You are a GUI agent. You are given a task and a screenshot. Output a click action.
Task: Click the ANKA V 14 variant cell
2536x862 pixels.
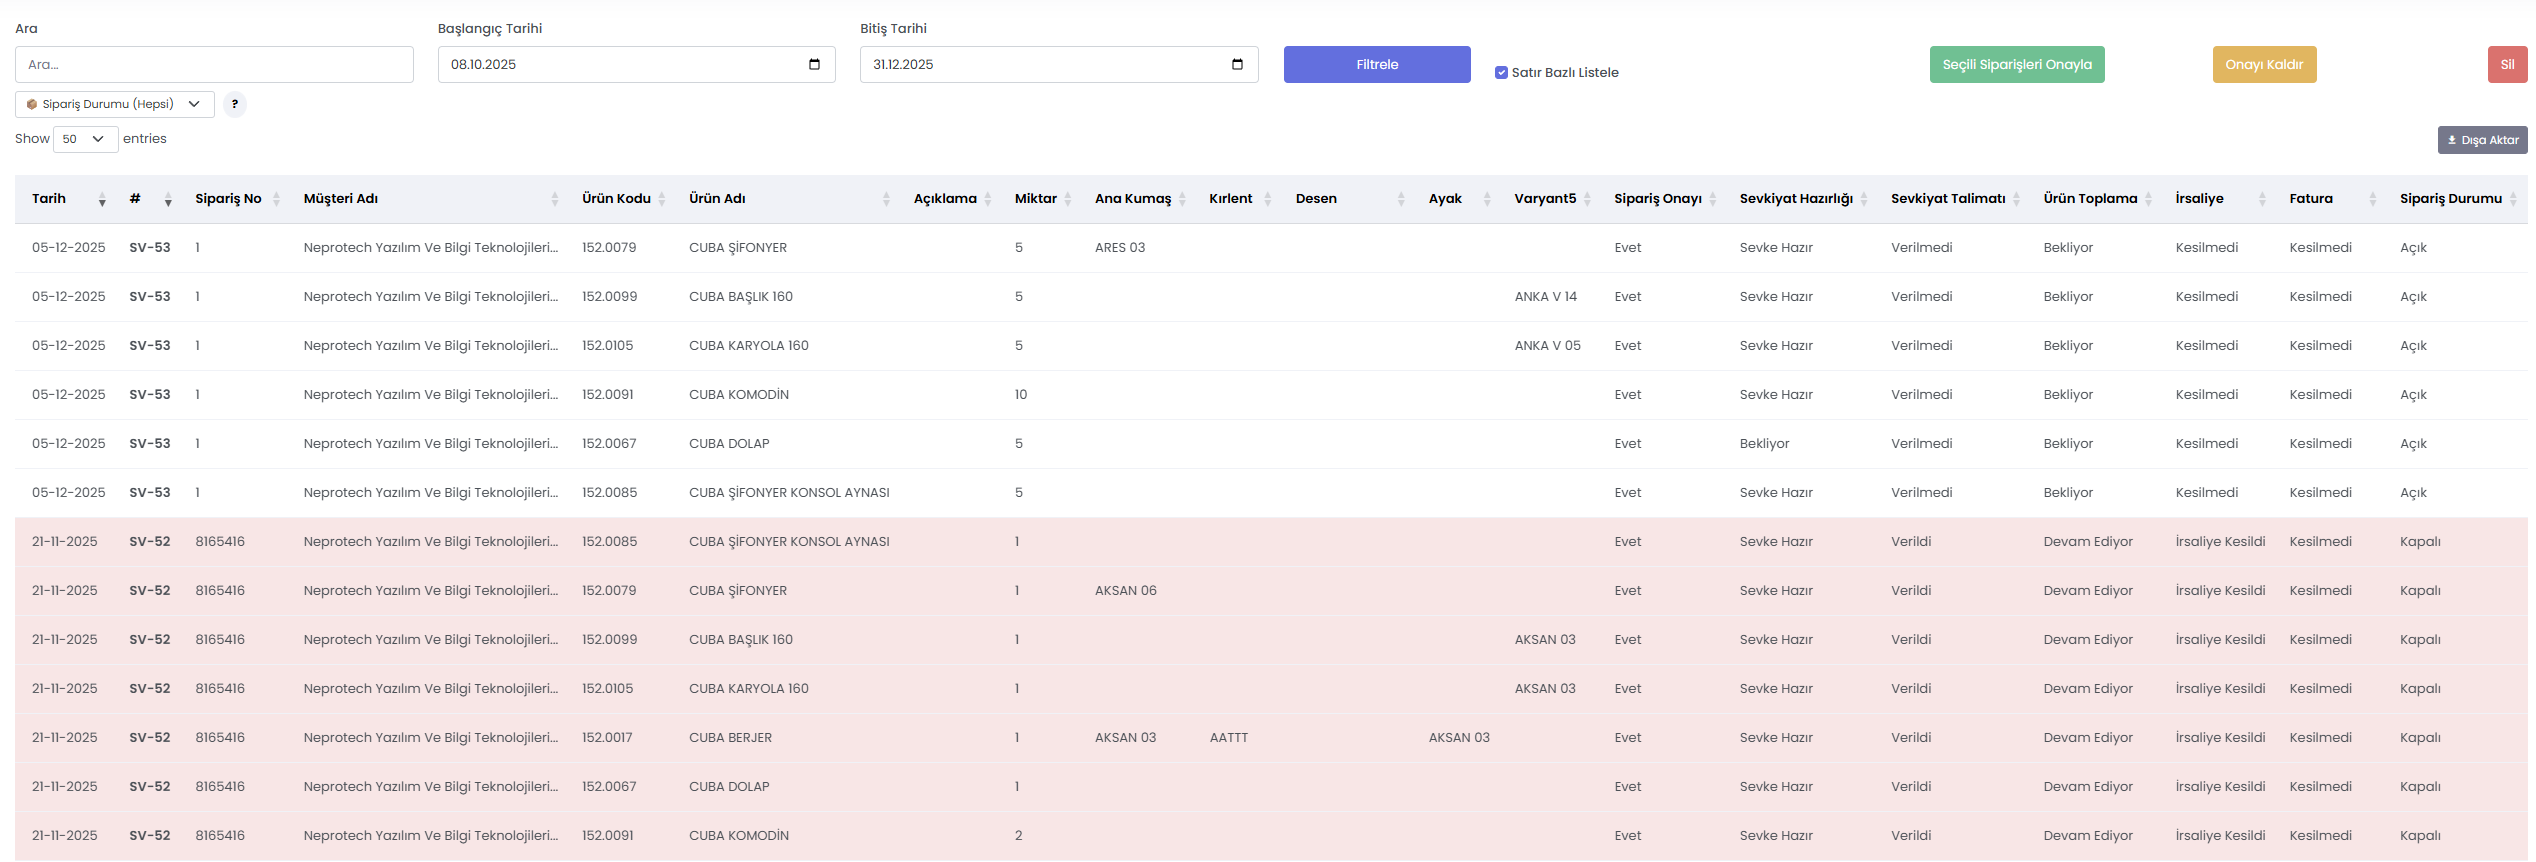pos(1545,297)
